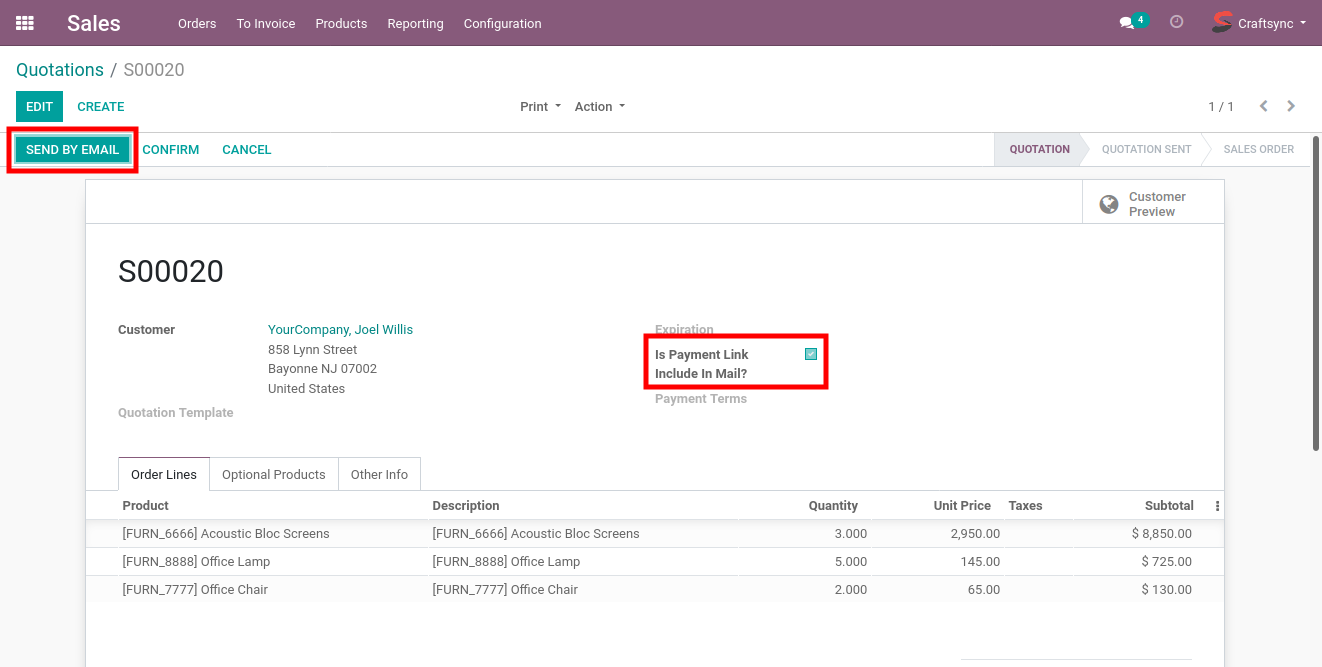Screen dimensions: 1322x667
Task: Click the Confirm button
Action: tap(170, 149)
